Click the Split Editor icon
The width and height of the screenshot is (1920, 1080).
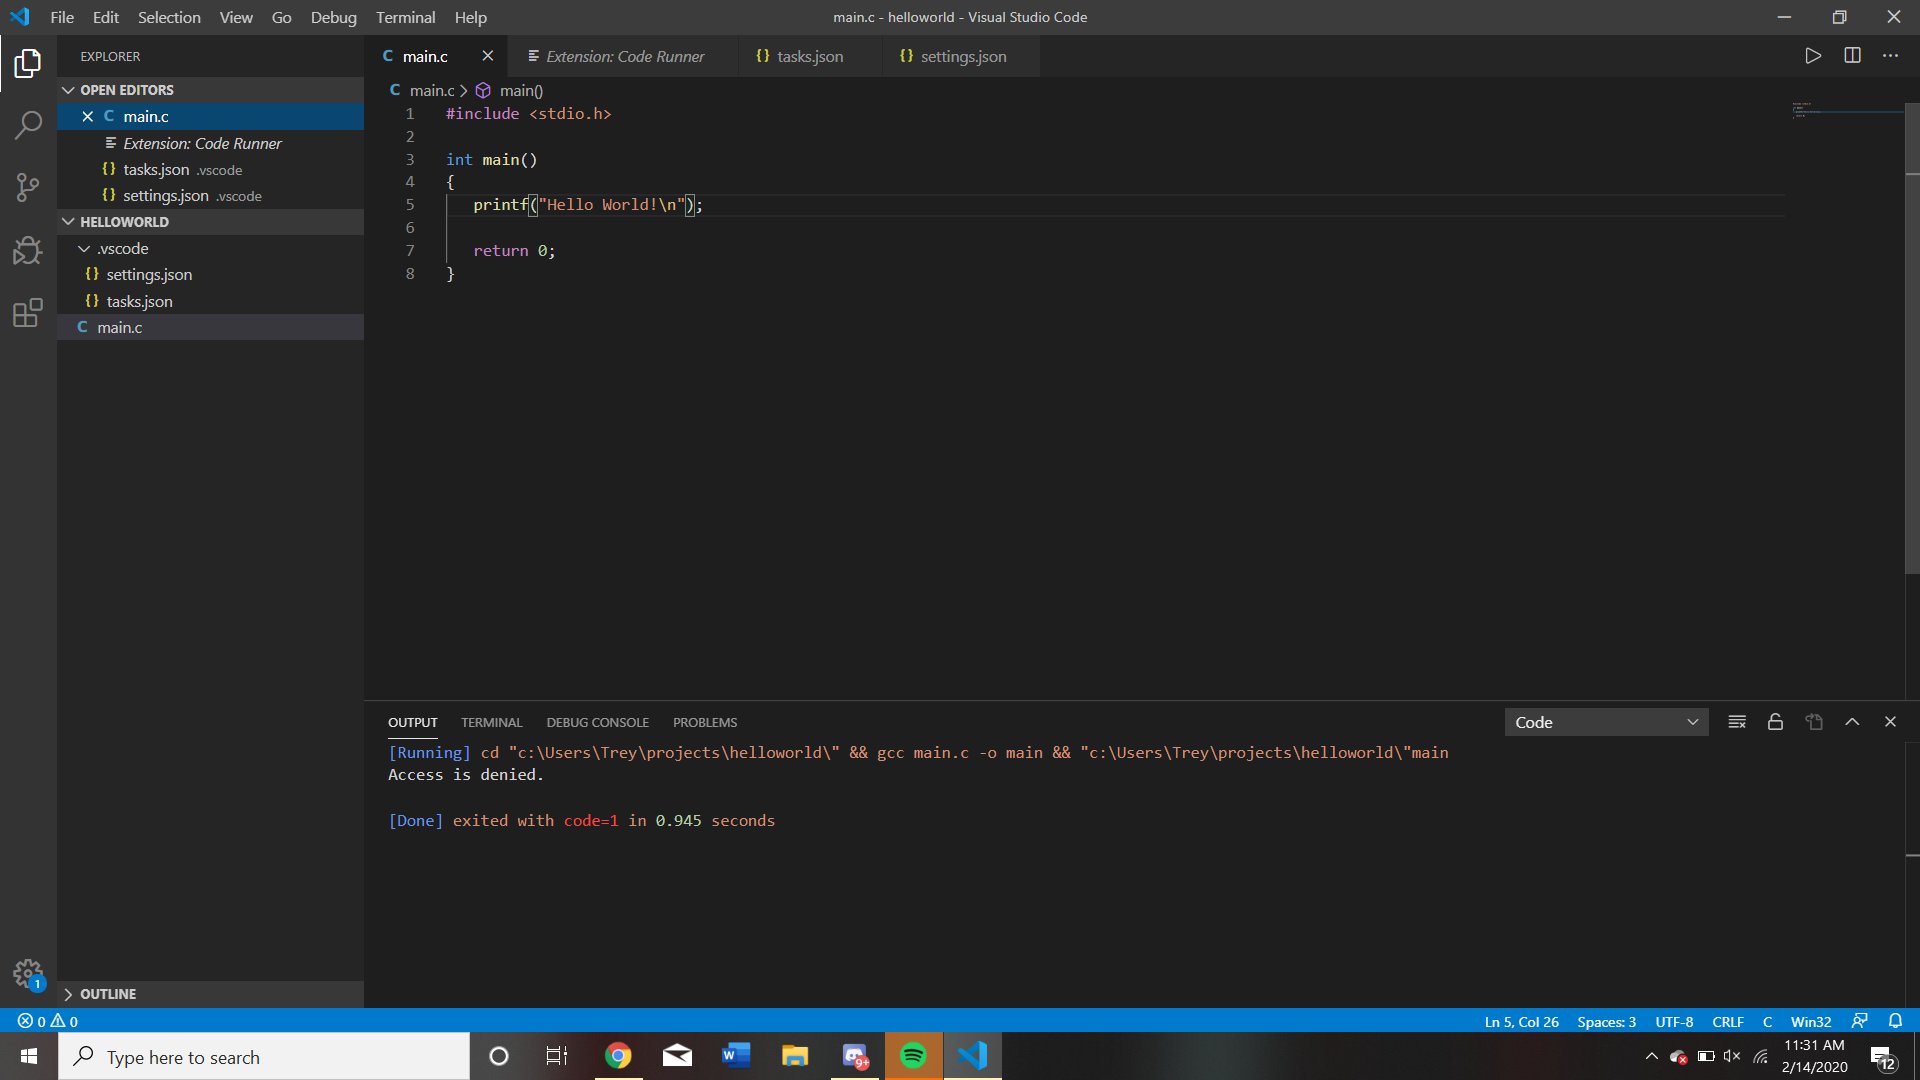click(1852, 56)
